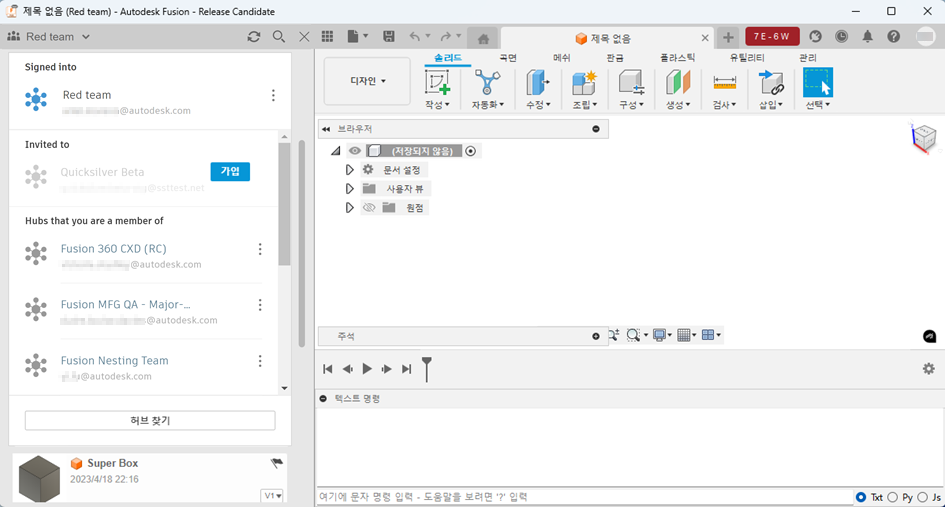Go to the Home tab icon

pos(483,39)
